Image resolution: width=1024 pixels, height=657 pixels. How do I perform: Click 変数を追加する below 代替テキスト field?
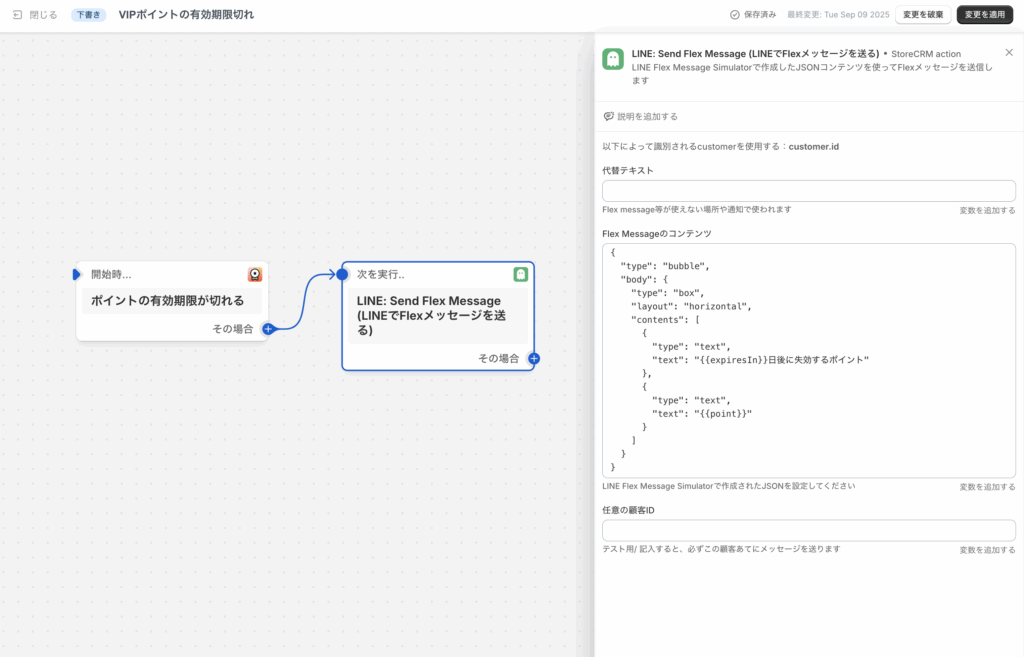pos(987,210)
